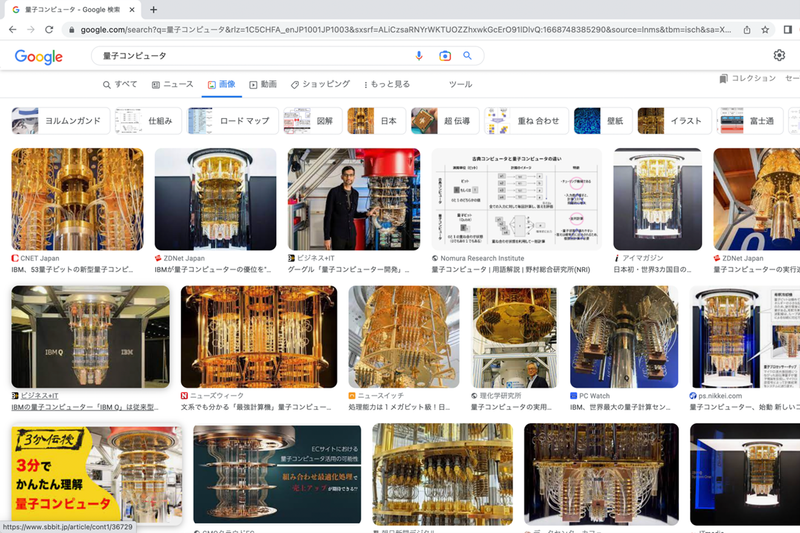The width and height of the screenshot is (800, 533).
Task: Open コレクション bookmark icon
Action: pos(723,79)
